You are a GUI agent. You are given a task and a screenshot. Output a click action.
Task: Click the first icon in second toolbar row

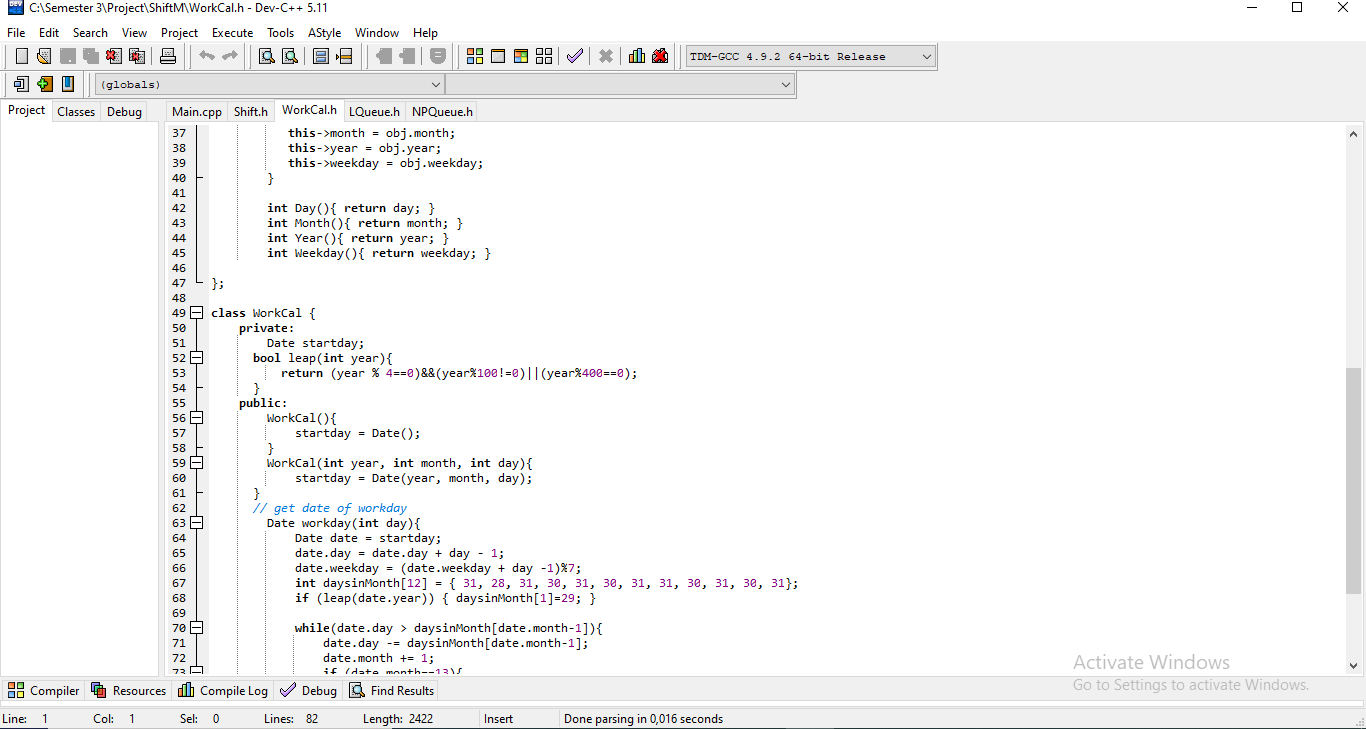click(x=21, y=84)
